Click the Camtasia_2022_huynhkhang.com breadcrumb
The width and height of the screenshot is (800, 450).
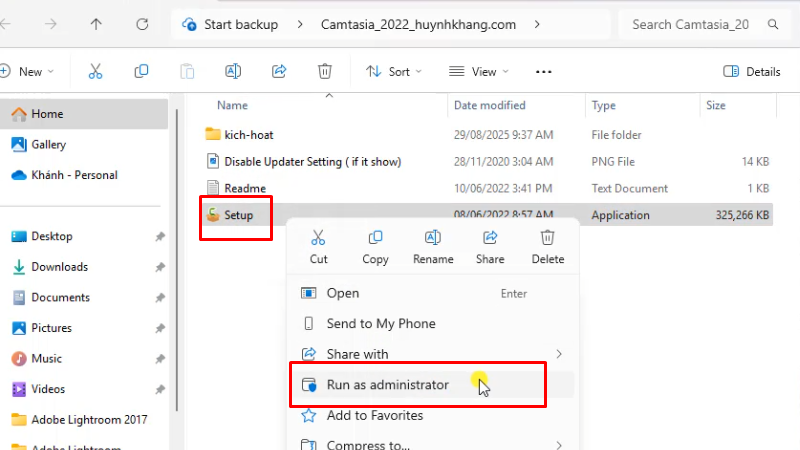click(x=418, y=24)
